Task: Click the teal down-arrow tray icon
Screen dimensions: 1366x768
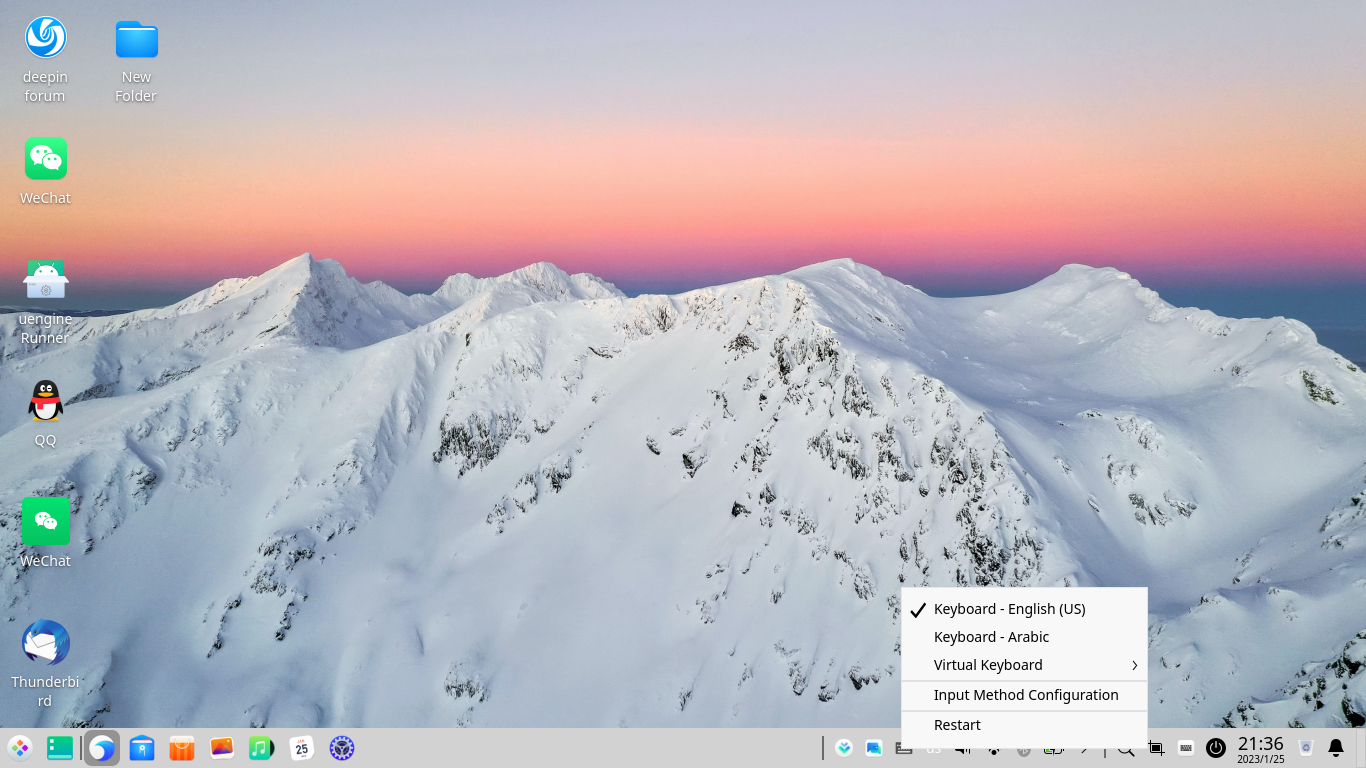Action: (844, 748)
